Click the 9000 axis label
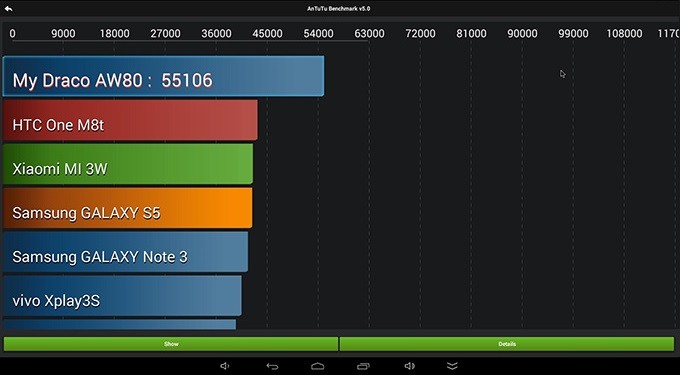 click(63, 34)
